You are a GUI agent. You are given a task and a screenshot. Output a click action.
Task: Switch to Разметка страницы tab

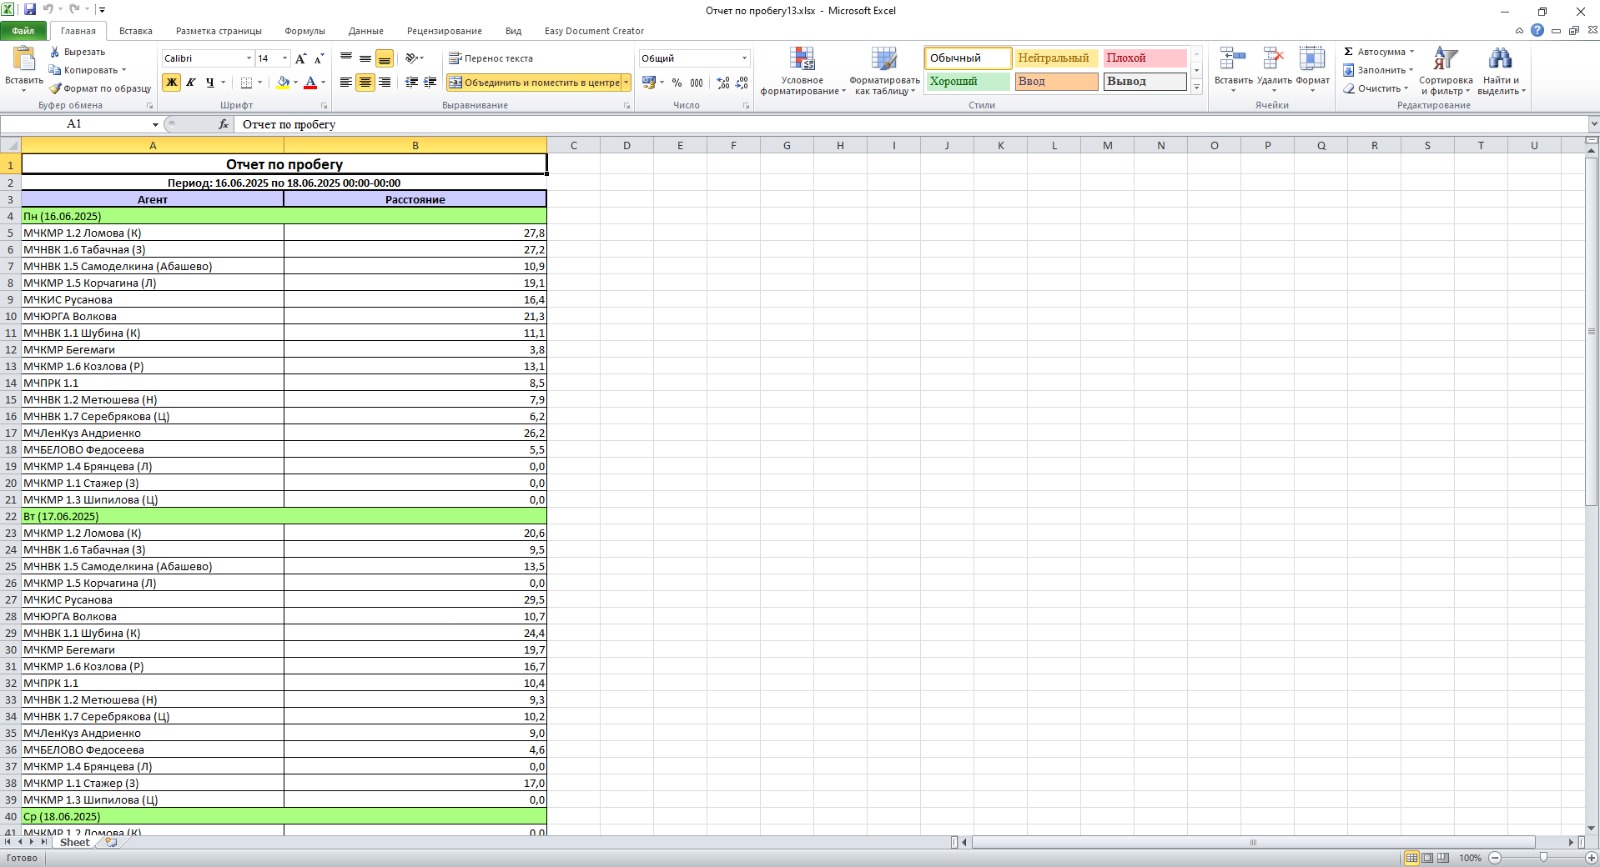218,31
